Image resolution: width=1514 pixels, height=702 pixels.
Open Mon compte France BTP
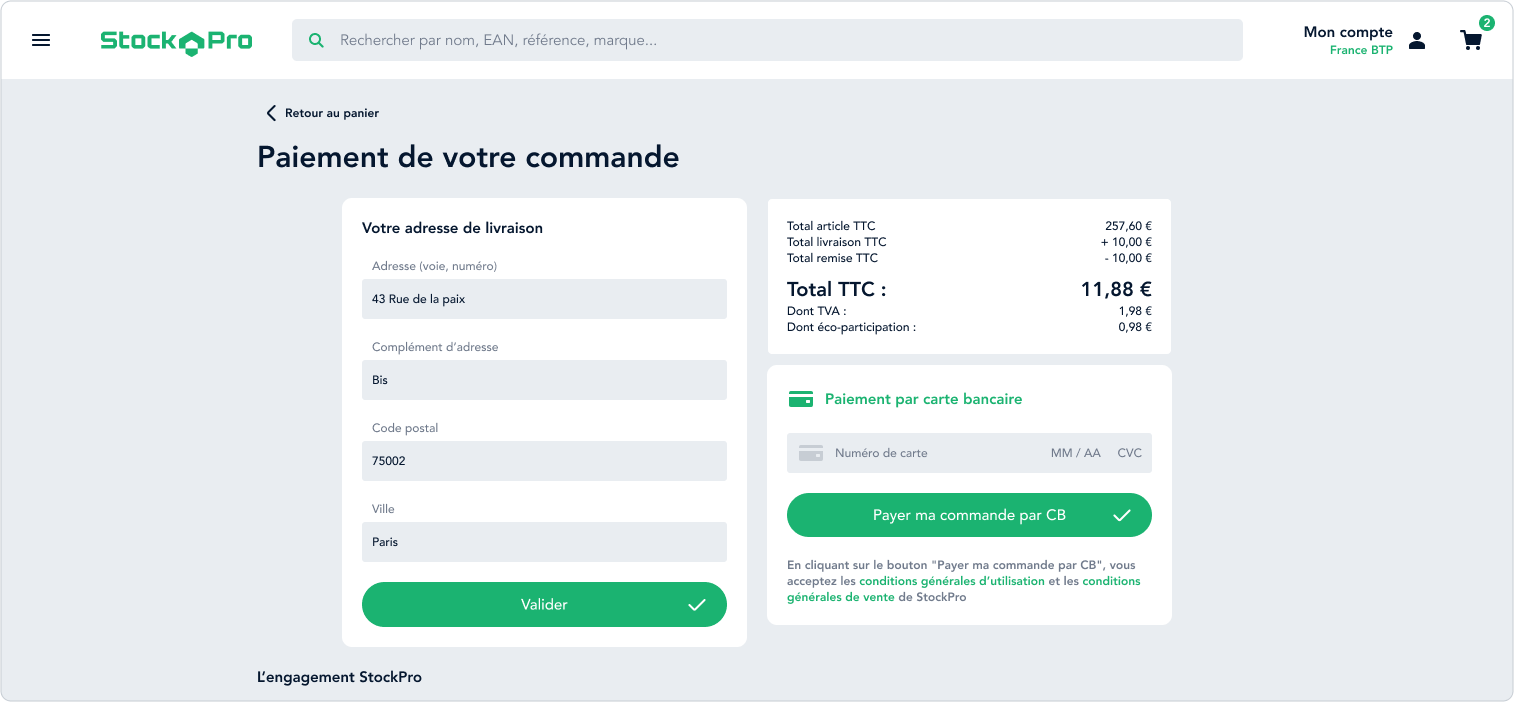tap(1347, 40)
